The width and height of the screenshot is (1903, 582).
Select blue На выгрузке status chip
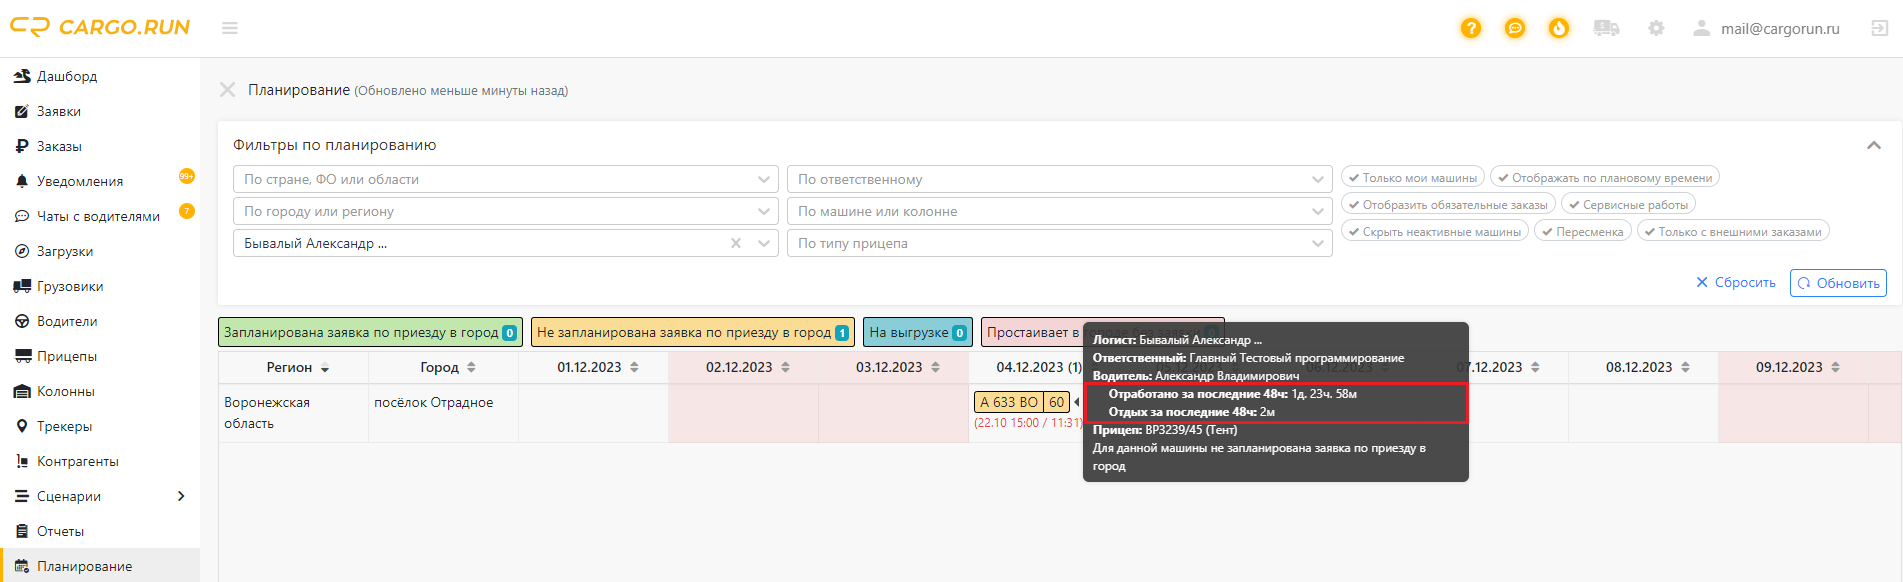918,332
